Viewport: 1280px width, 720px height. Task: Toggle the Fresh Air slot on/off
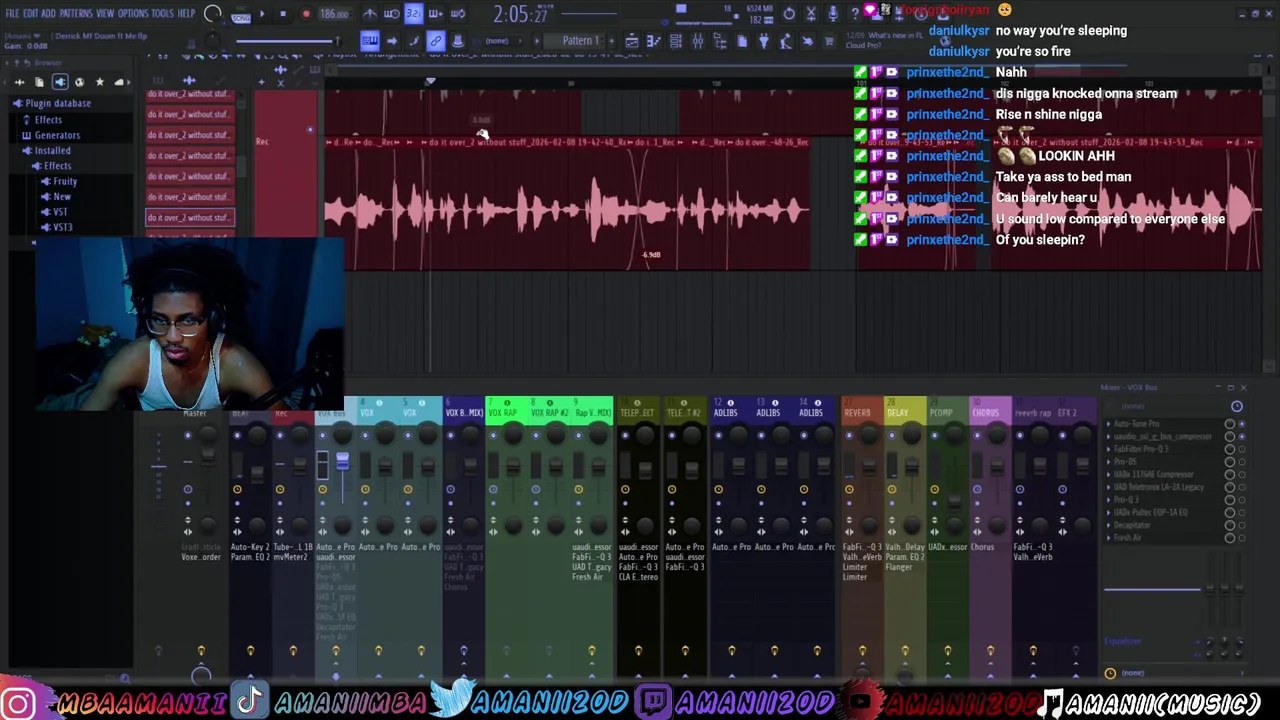click(1242, 537)
